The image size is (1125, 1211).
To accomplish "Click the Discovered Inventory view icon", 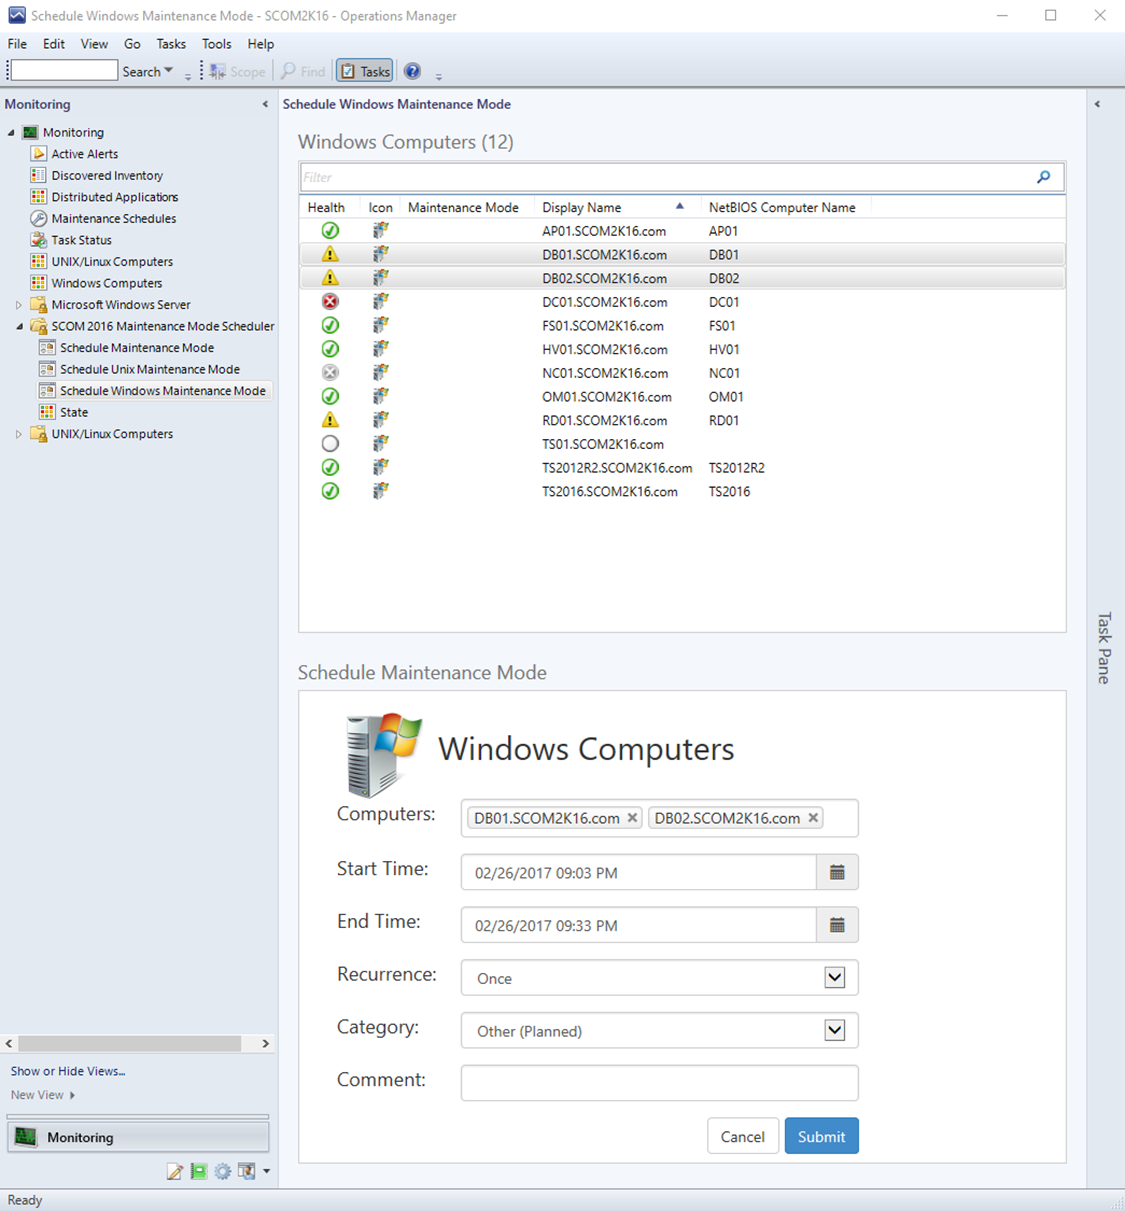I will click(38, 175).
